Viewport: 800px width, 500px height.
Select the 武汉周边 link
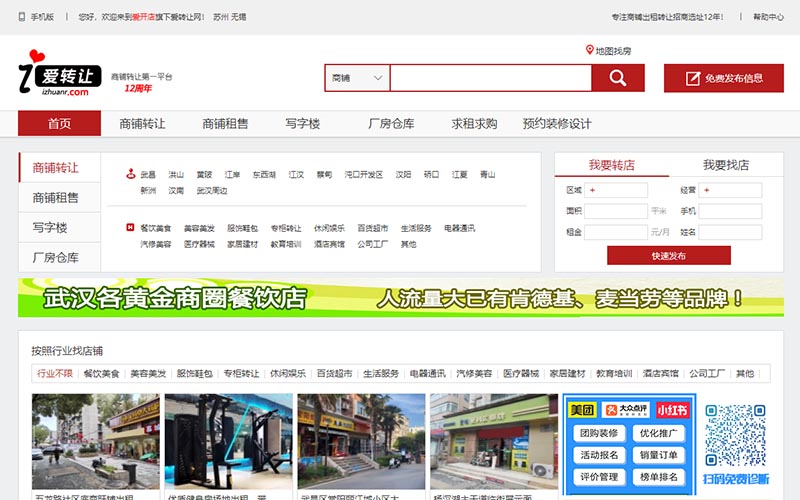pos(212,191)
